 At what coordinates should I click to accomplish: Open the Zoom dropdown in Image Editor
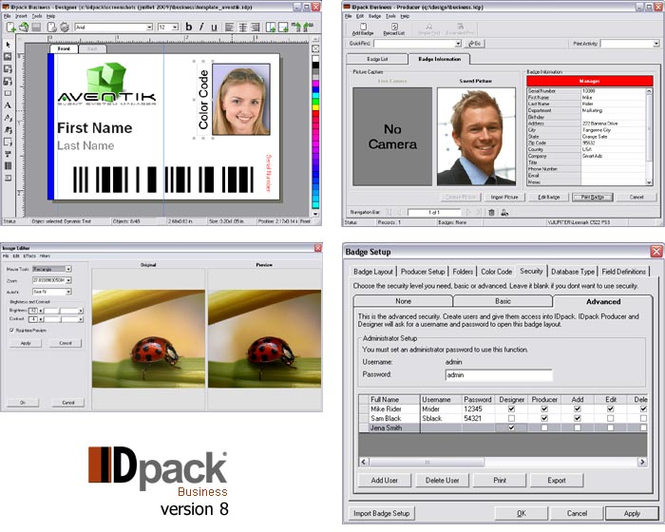tap(68, 280)
